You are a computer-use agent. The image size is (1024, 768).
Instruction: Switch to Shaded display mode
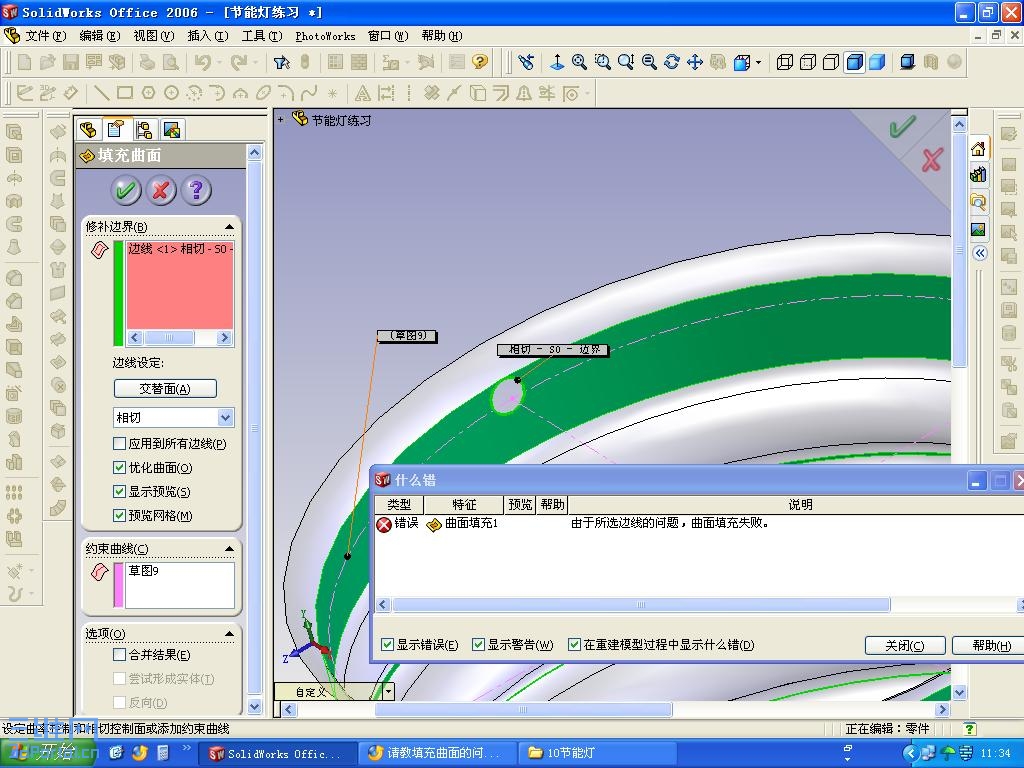coord(877,62)
